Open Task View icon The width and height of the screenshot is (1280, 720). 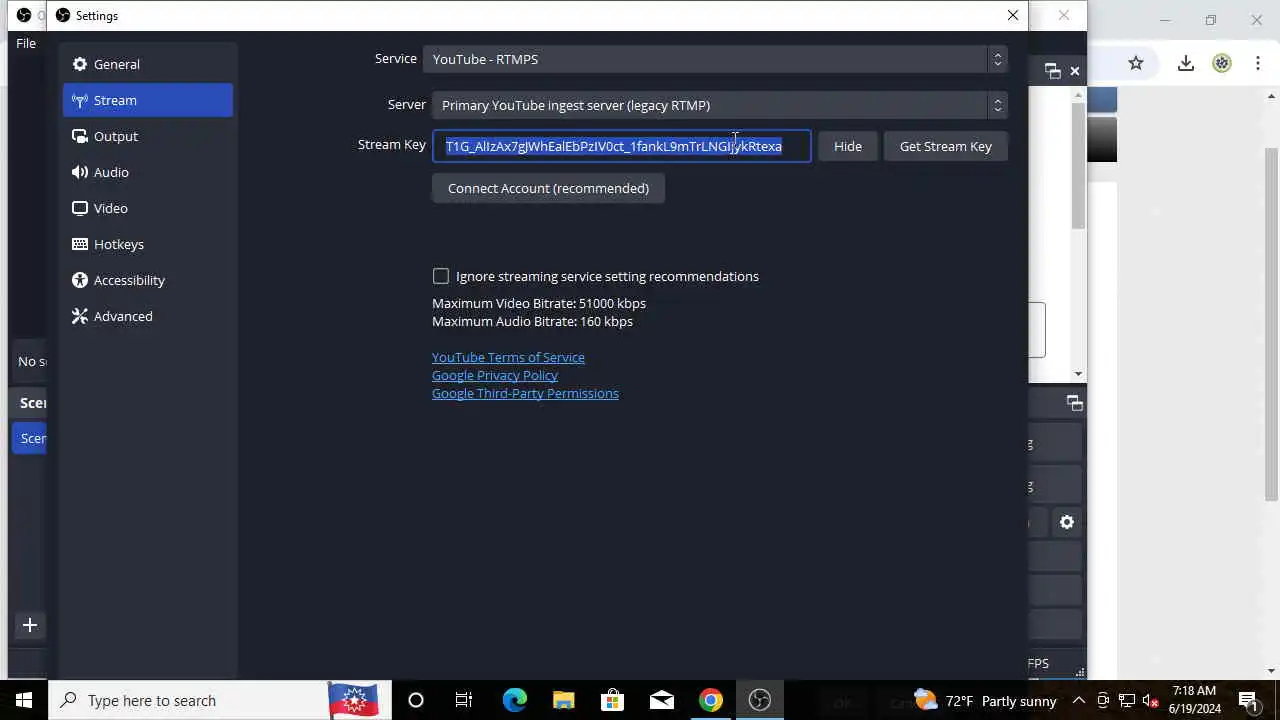(x=464, y=700)
